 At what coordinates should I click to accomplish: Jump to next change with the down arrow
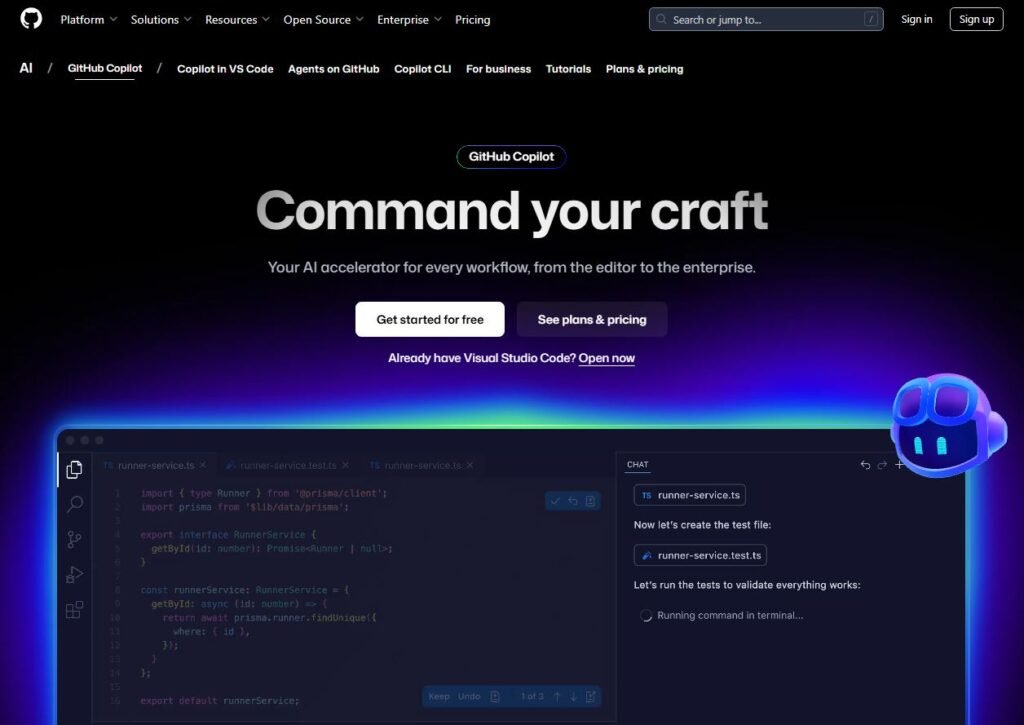[573, 696]
